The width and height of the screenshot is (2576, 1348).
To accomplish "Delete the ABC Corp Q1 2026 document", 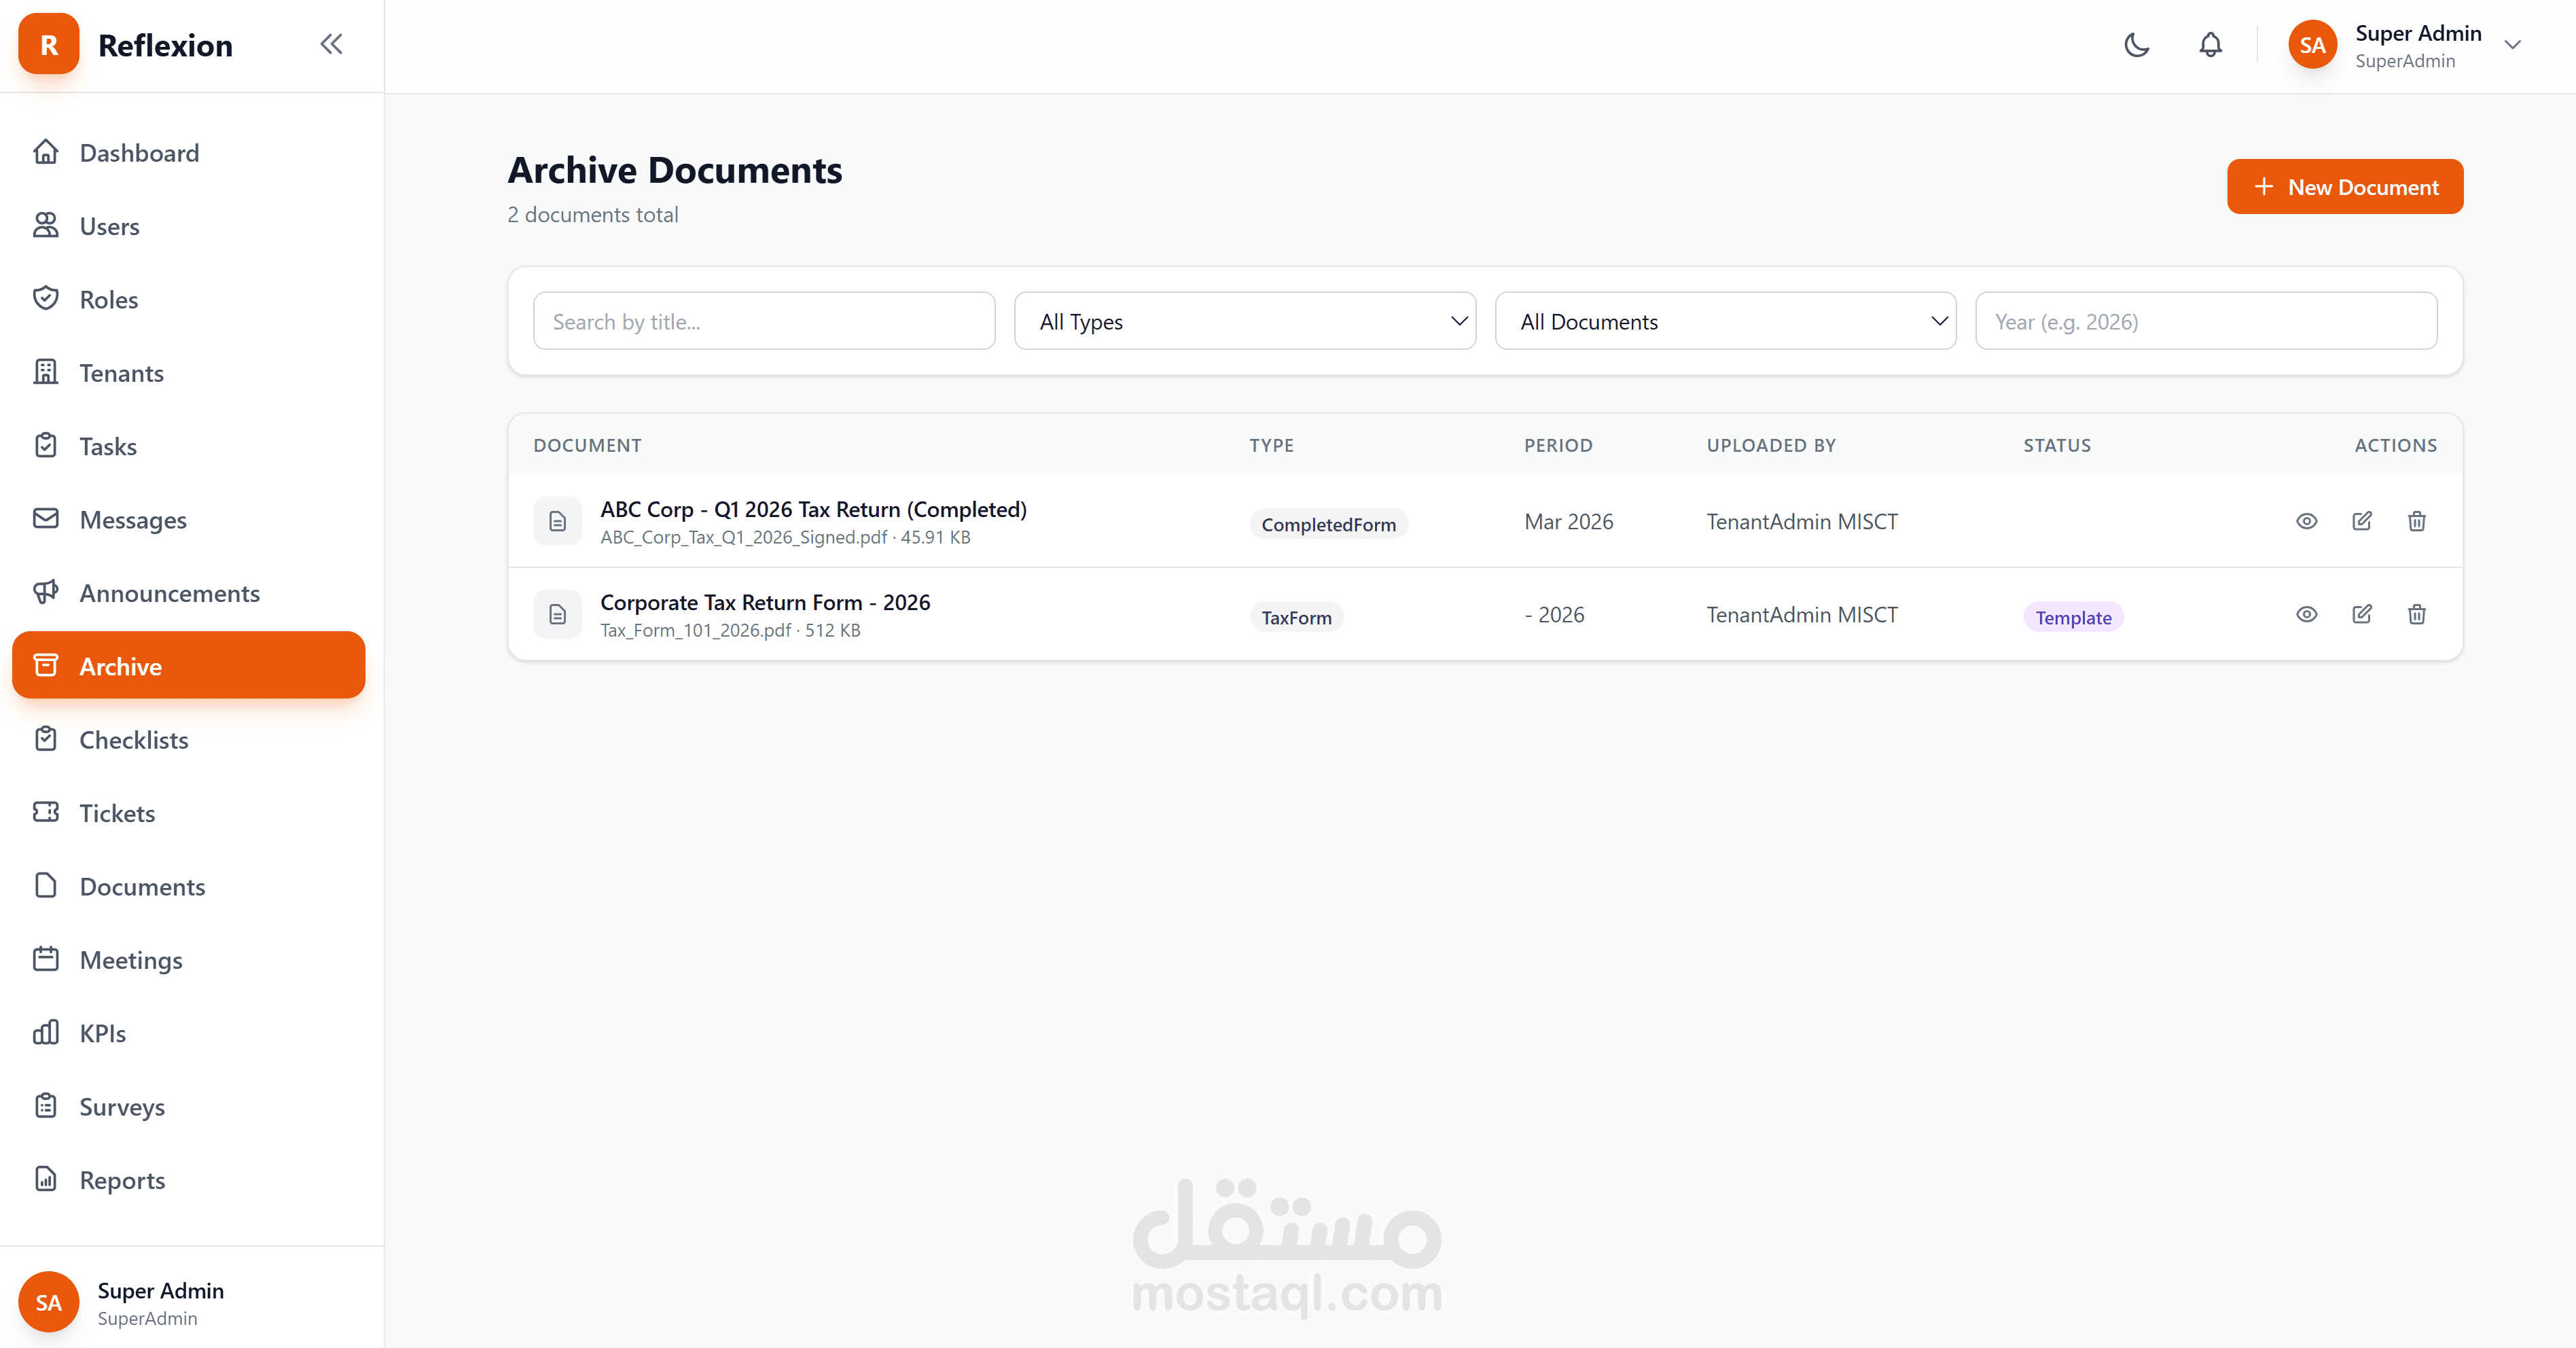I will point(2416,521).
